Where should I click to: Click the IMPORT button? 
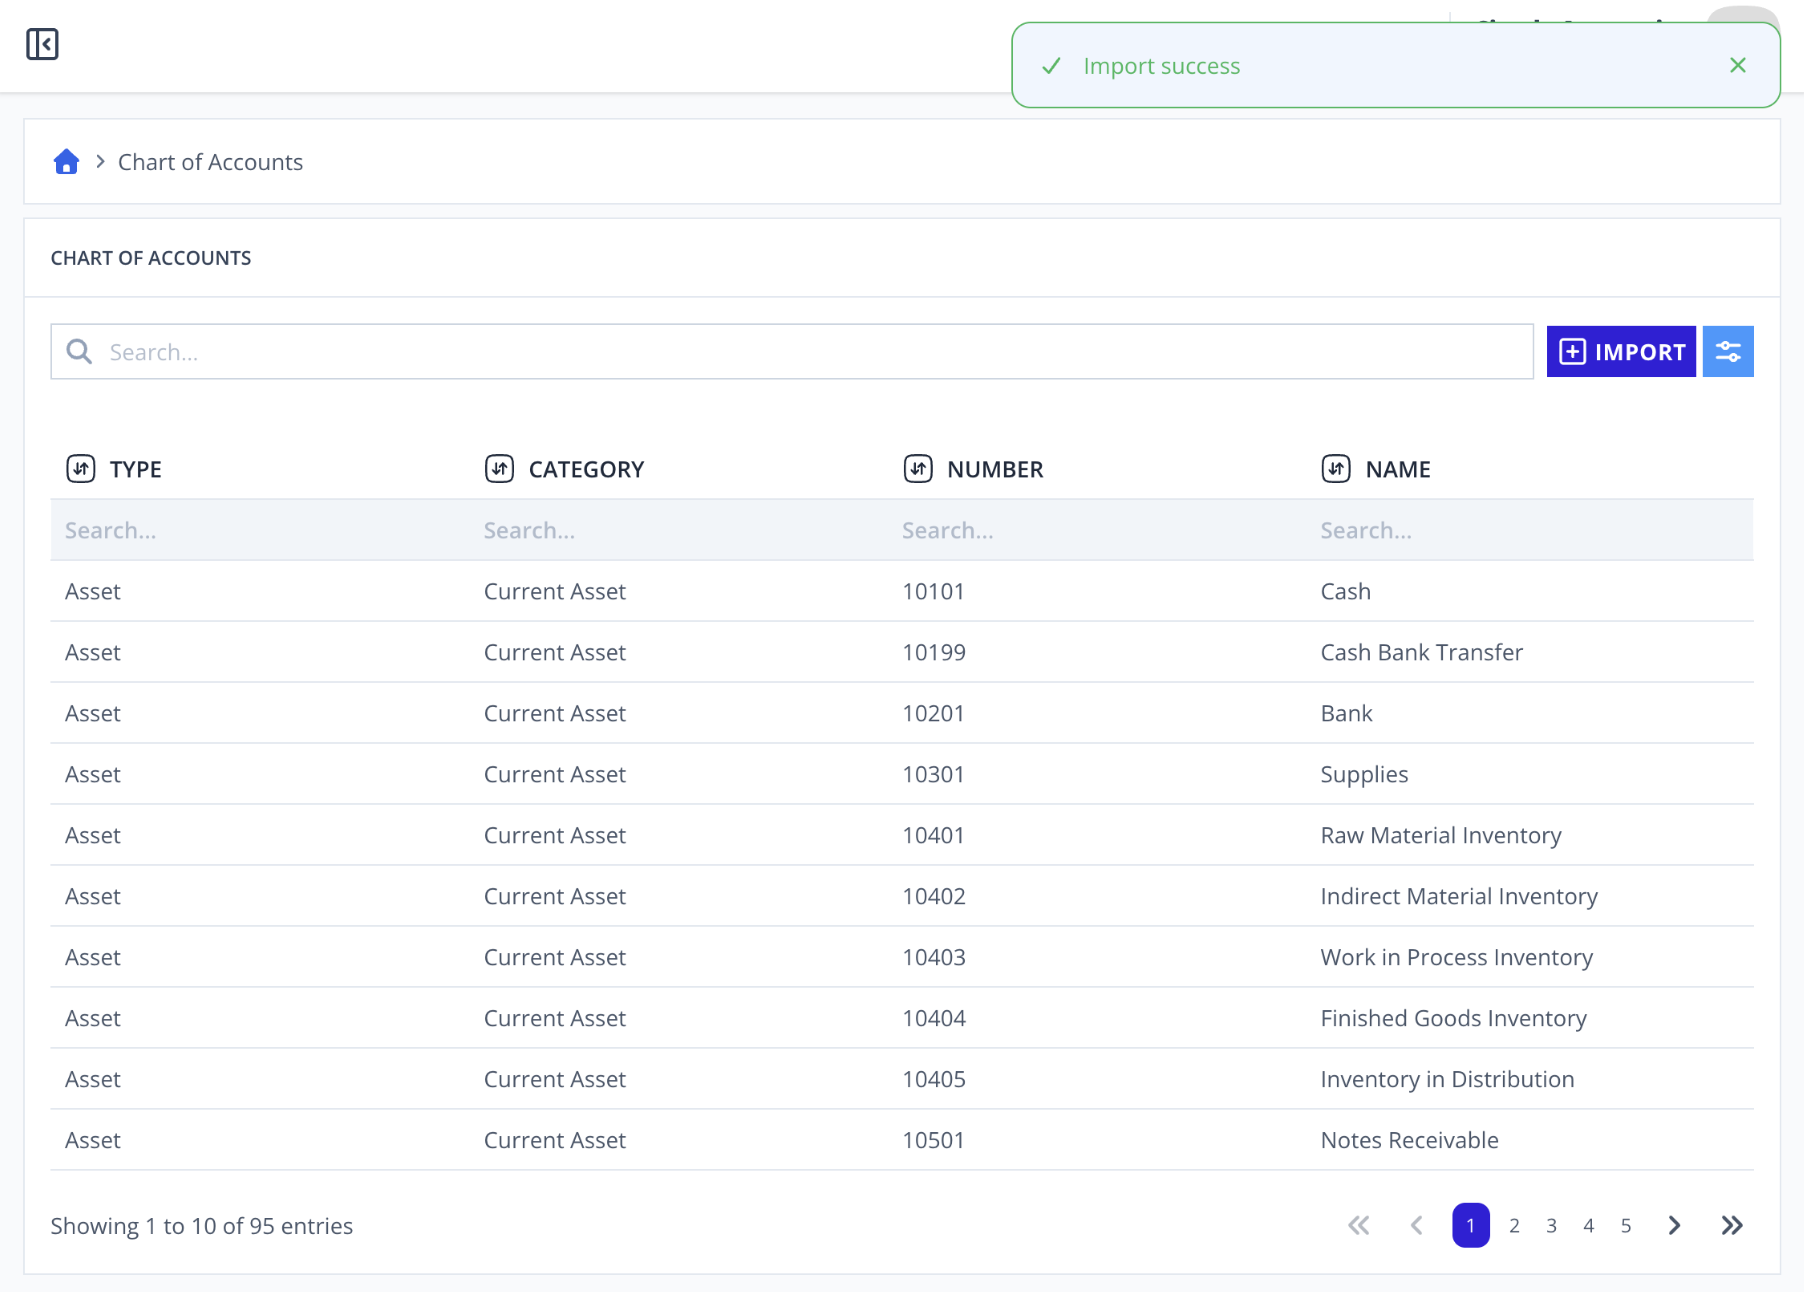(1621, 352)
